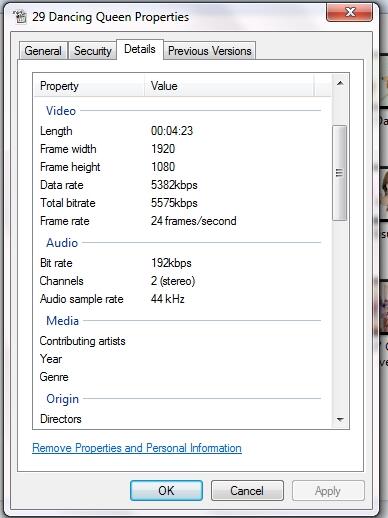Click the Cancel button
The image size is (388, 518).
coord(247,491)
